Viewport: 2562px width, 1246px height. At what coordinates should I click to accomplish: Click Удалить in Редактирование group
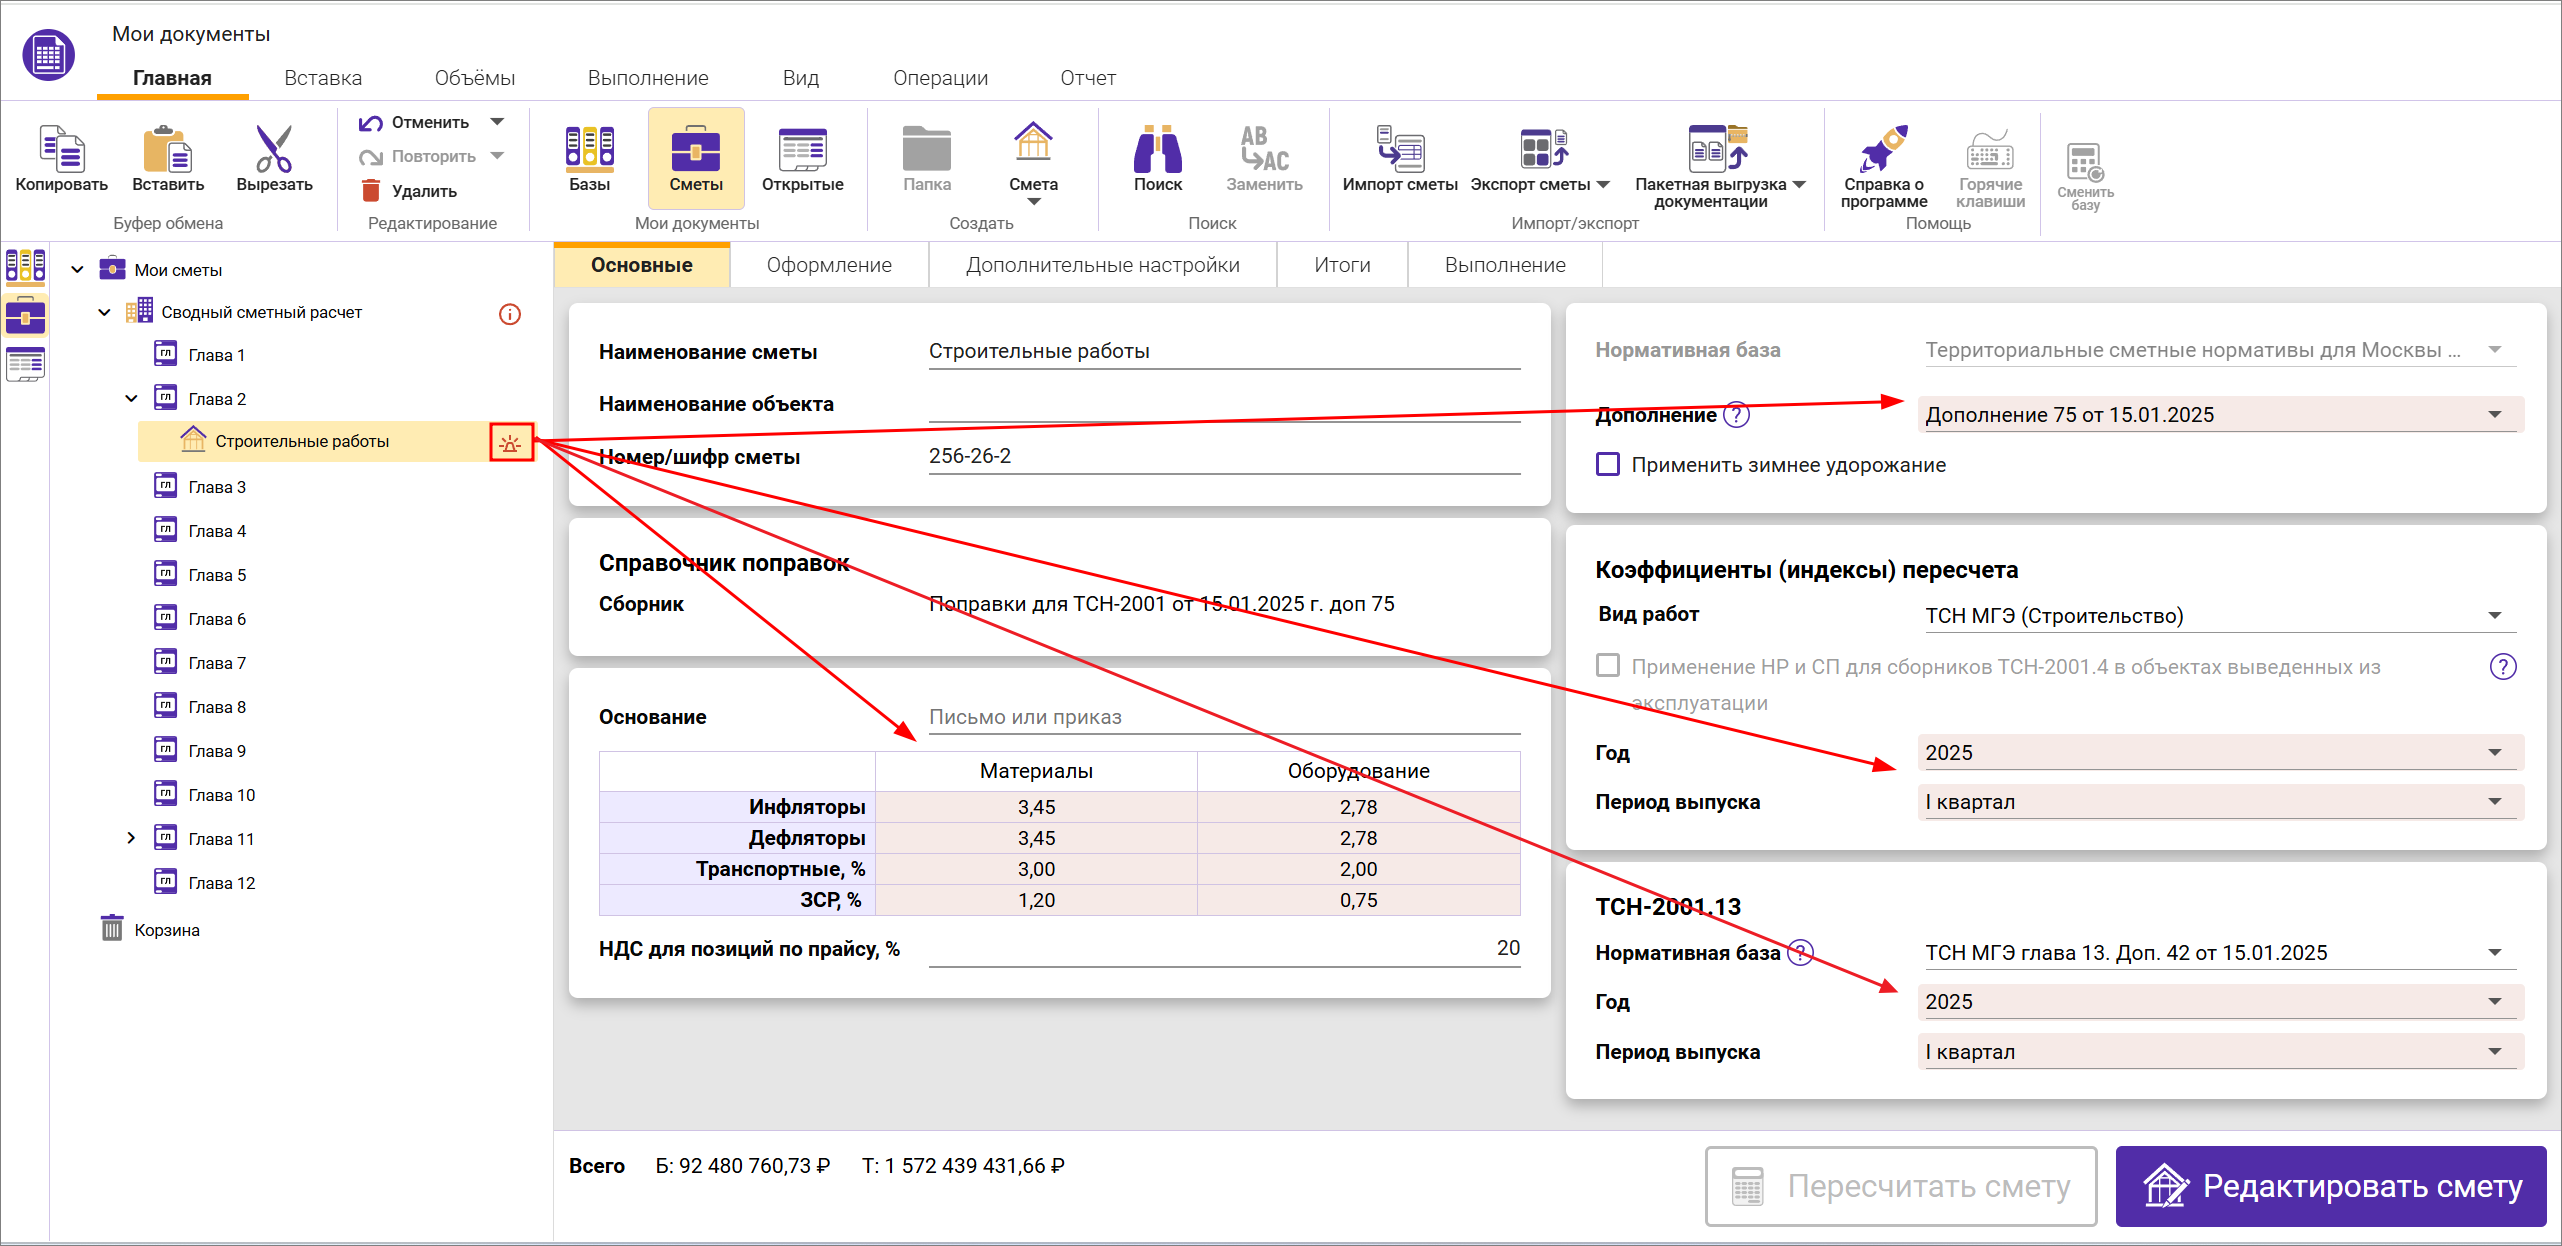[x=423, y=191]
